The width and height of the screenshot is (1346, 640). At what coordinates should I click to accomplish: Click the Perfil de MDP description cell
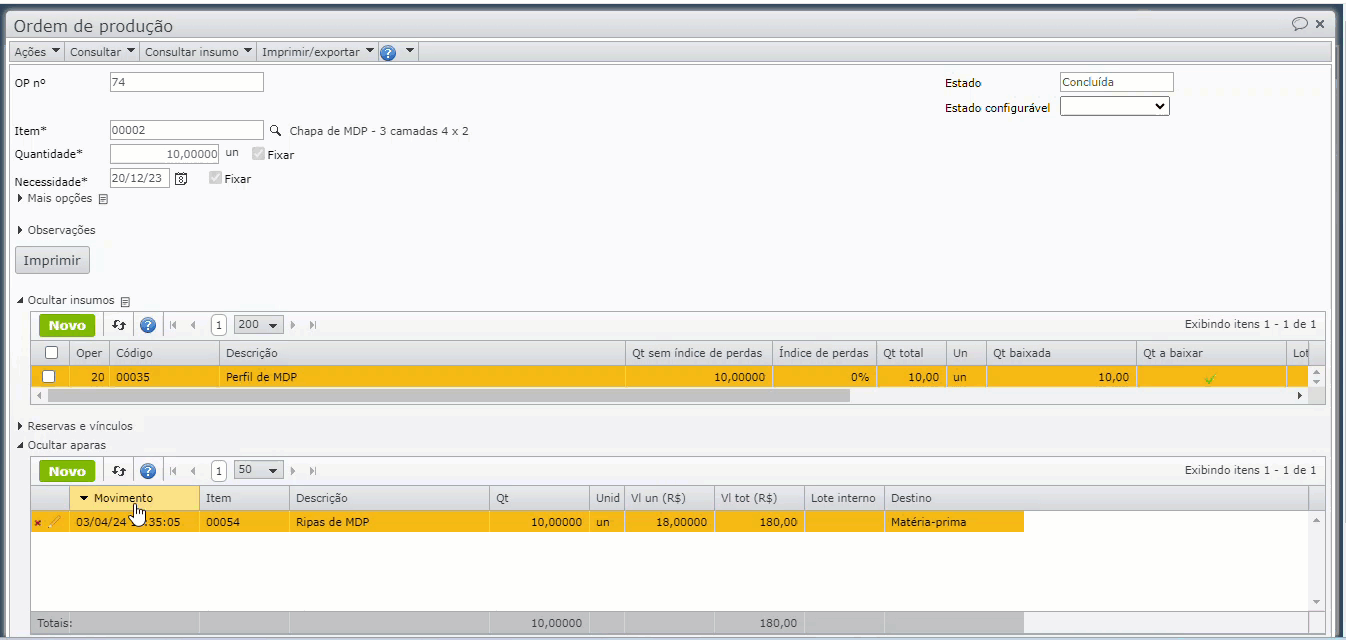(422, 377)
